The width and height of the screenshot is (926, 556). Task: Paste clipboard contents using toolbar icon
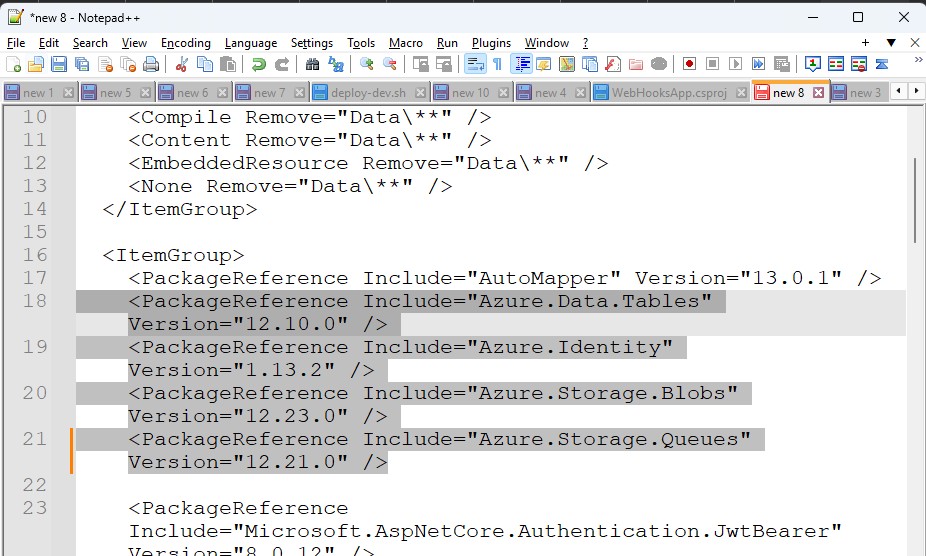click(x=228, y=64)
